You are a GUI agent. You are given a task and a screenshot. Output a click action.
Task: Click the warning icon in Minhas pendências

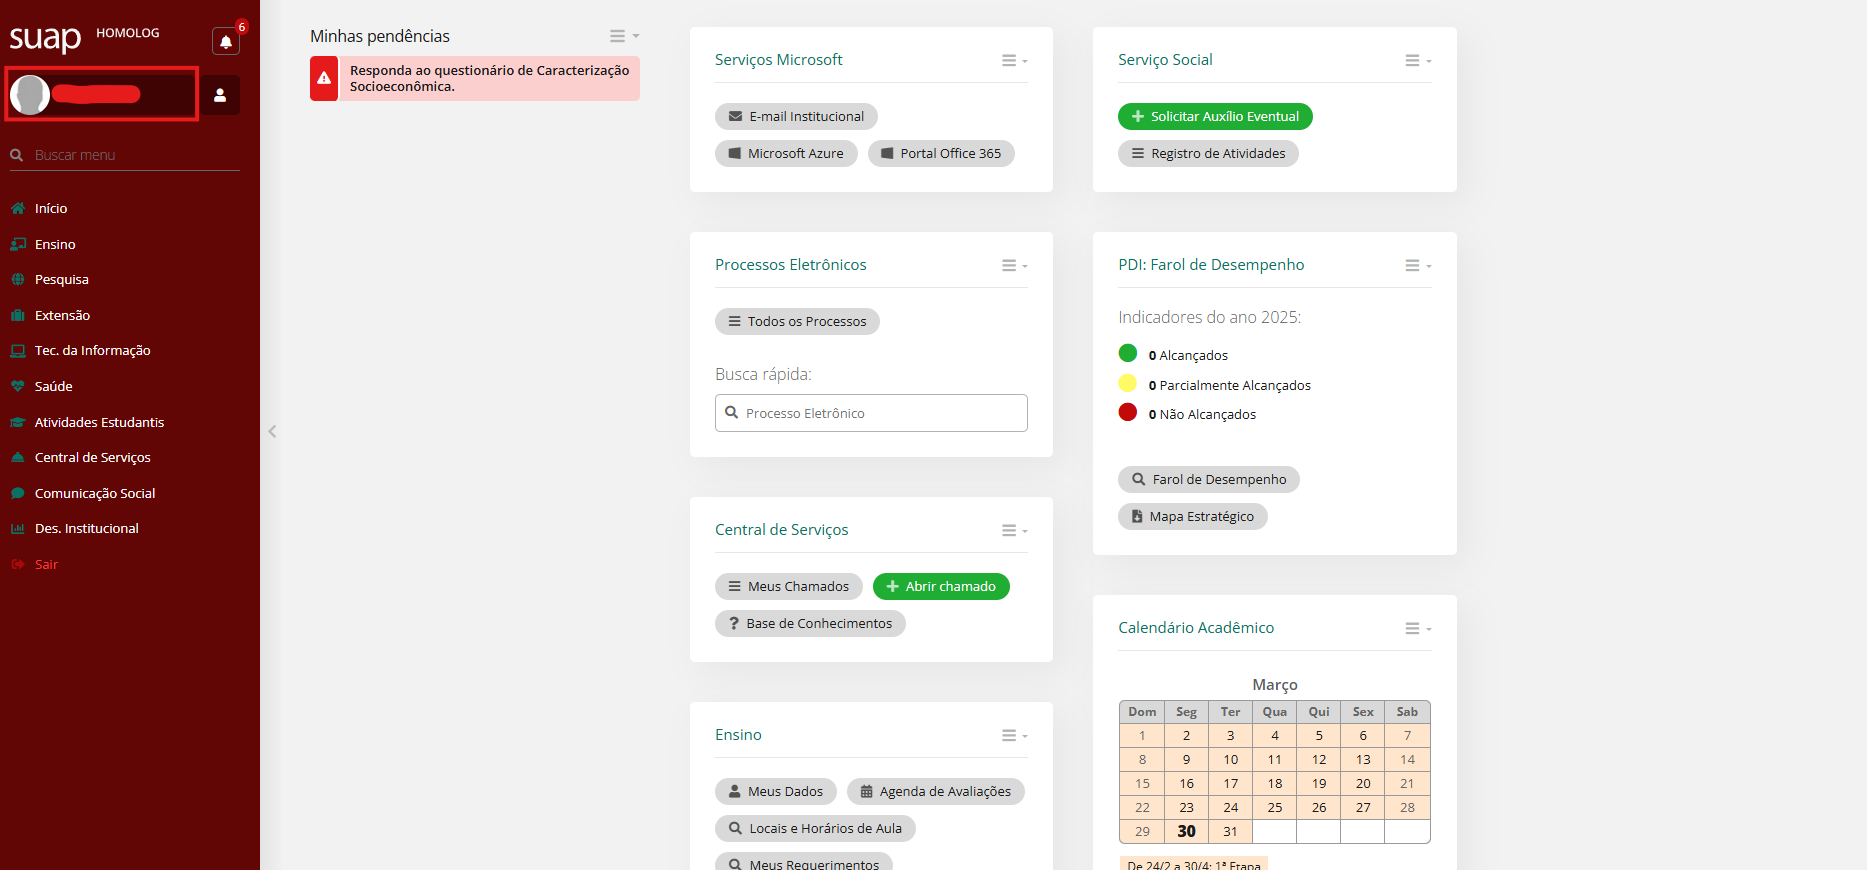(324, 78)
